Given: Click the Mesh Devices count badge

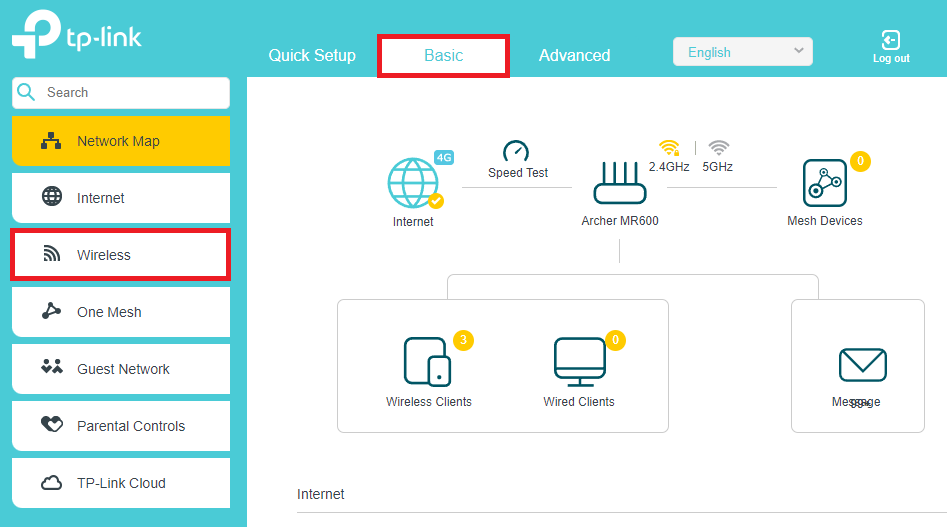Looking at the screenshot, I should [x=861, y=161].
